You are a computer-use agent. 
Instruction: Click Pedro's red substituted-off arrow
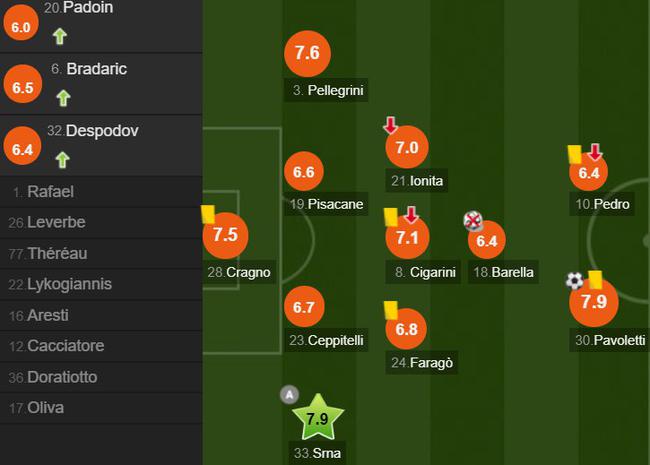click(x=595, y=152)
